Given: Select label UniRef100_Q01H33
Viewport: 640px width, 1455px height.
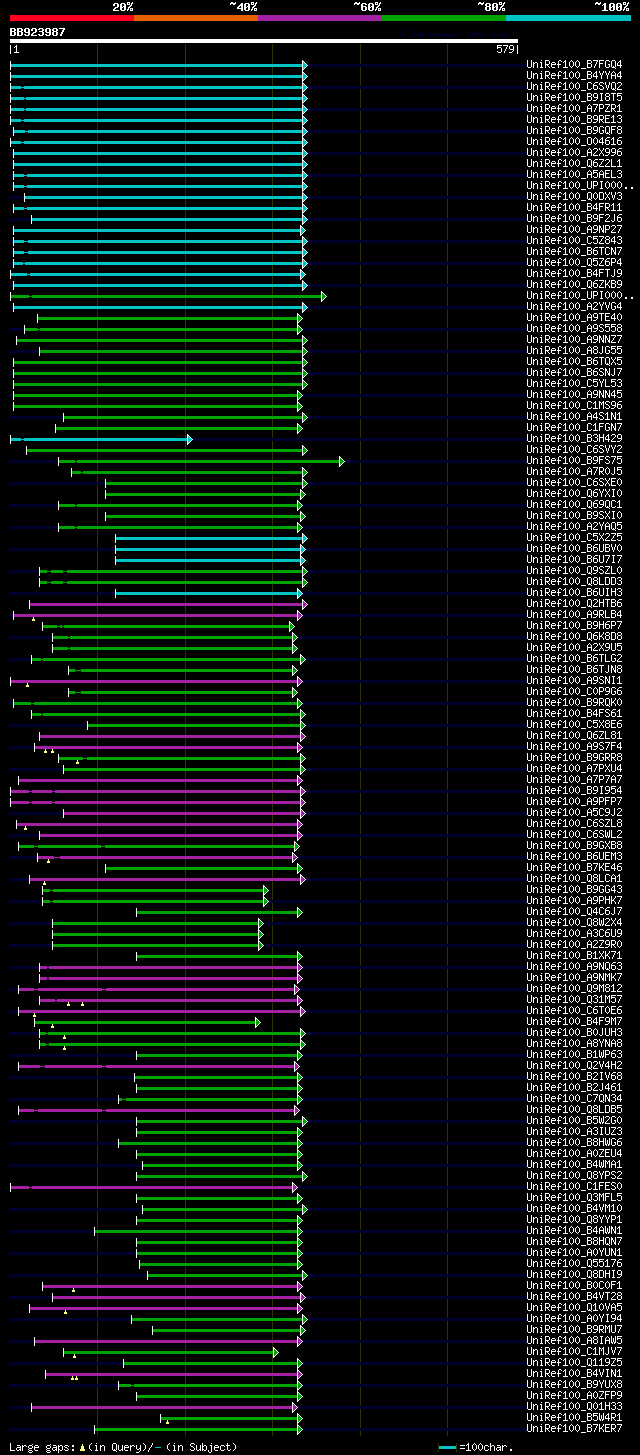Looking at the screenshot, I should pyautogui.click(x=574, y=1407).
